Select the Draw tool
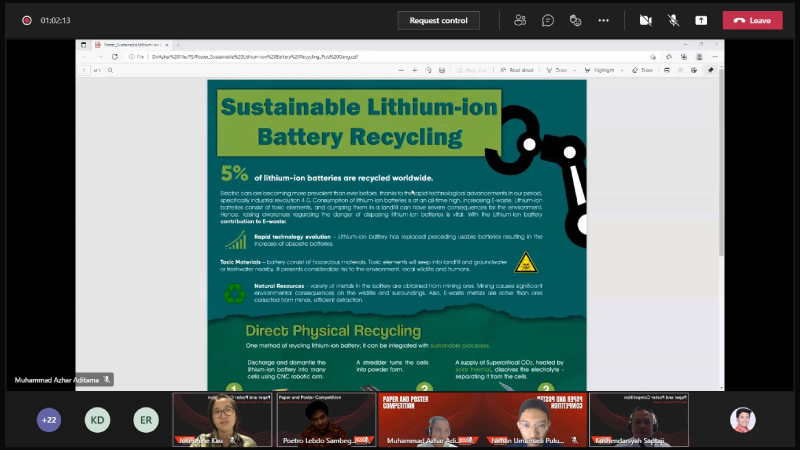The image size is (800, 450). [557, 70]
